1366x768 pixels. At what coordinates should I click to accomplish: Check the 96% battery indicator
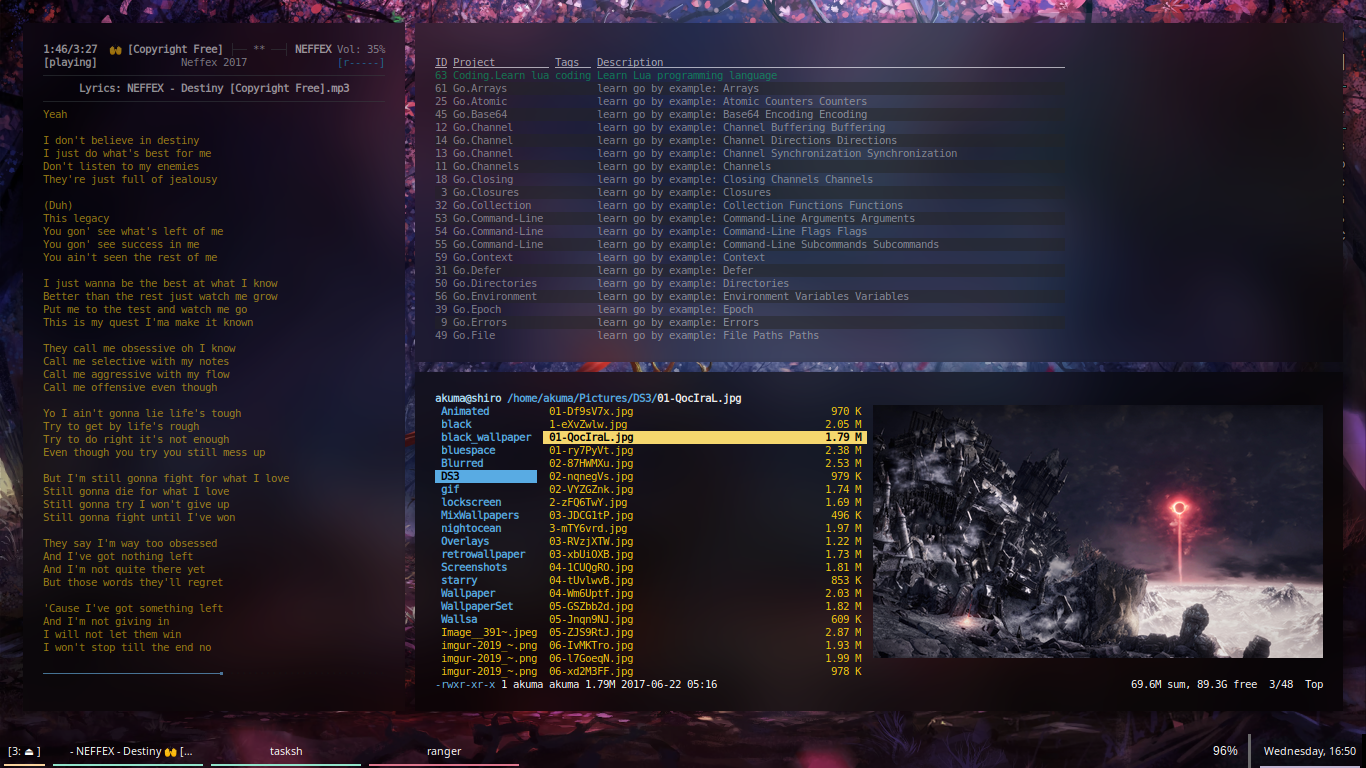tap(1225, 751)
